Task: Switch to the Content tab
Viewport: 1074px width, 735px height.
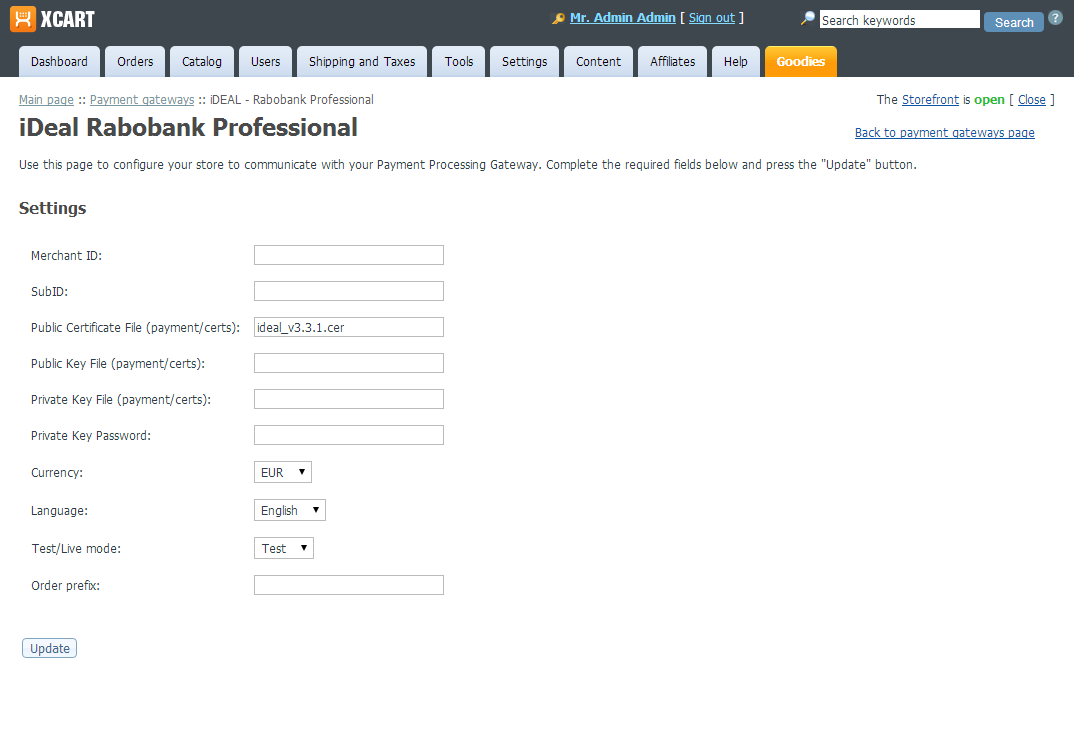Action: coord(599,62)
